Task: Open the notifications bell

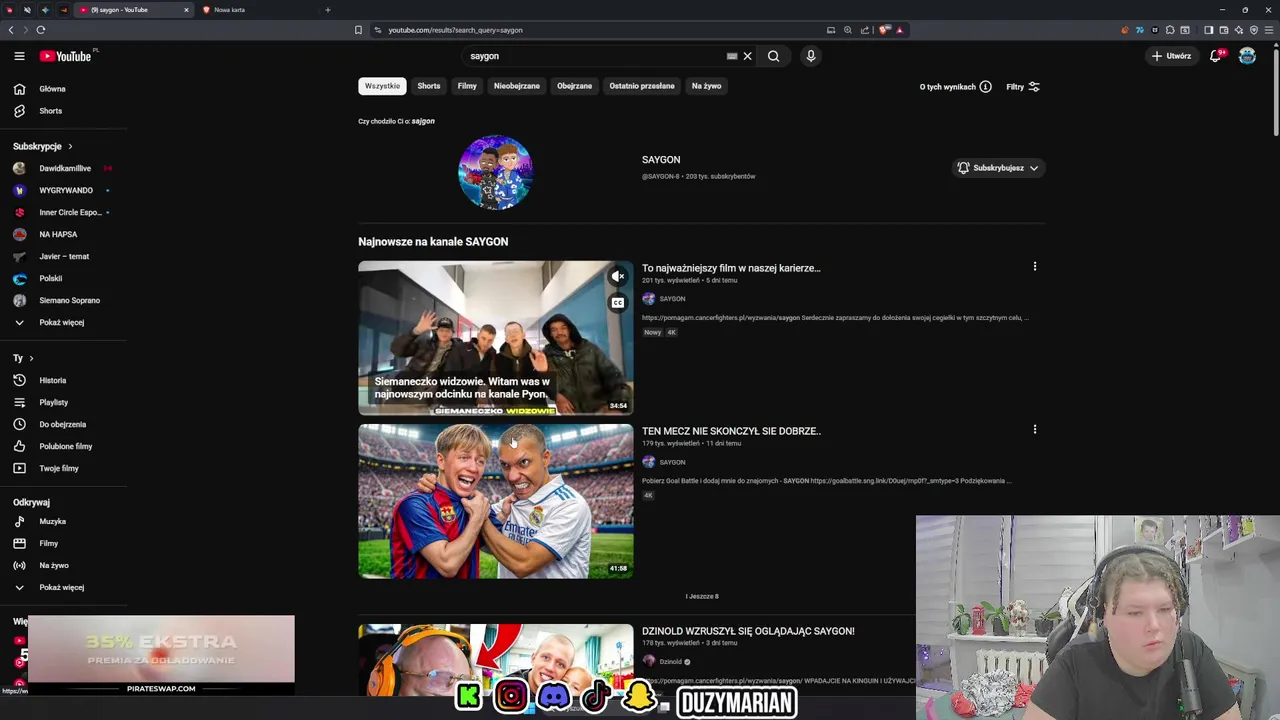Action: [x=1216, y=56]
